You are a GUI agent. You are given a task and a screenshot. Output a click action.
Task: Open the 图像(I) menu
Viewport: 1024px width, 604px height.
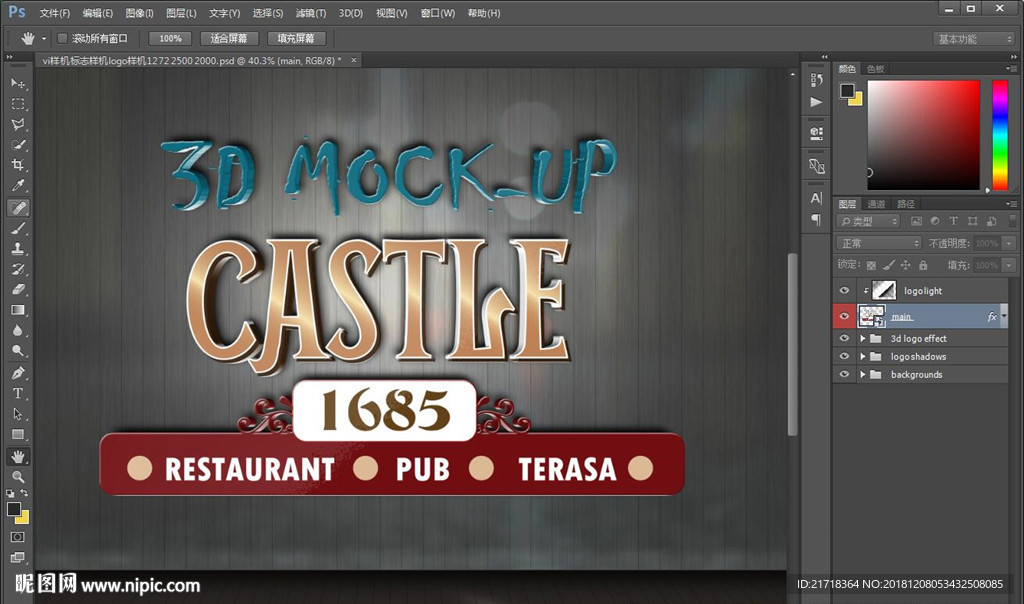pos(139,13)
